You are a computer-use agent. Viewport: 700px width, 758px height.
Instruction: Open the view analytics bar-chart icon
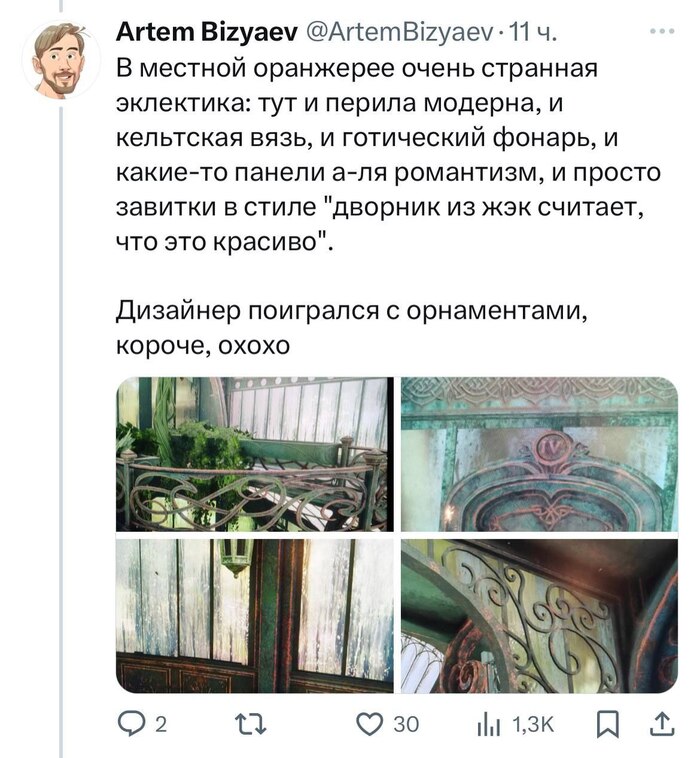[489, 725]
